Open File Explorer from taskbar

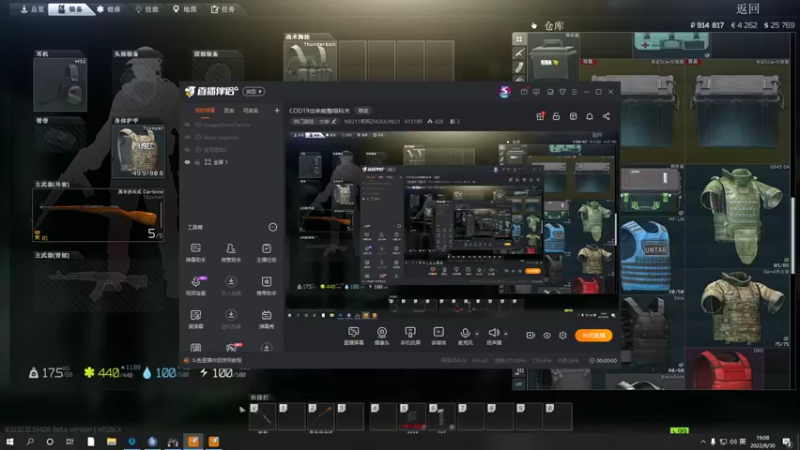point(111,441)
